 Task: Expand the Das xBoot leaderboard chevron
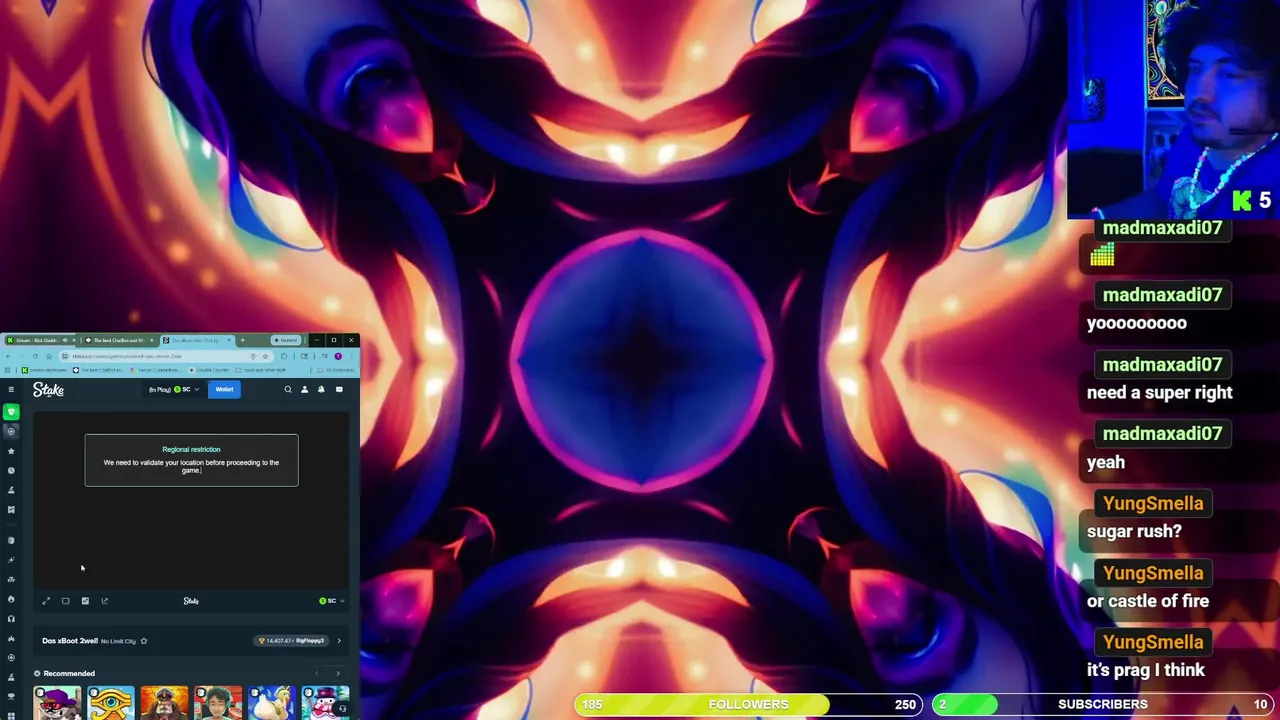click(339, 641)
